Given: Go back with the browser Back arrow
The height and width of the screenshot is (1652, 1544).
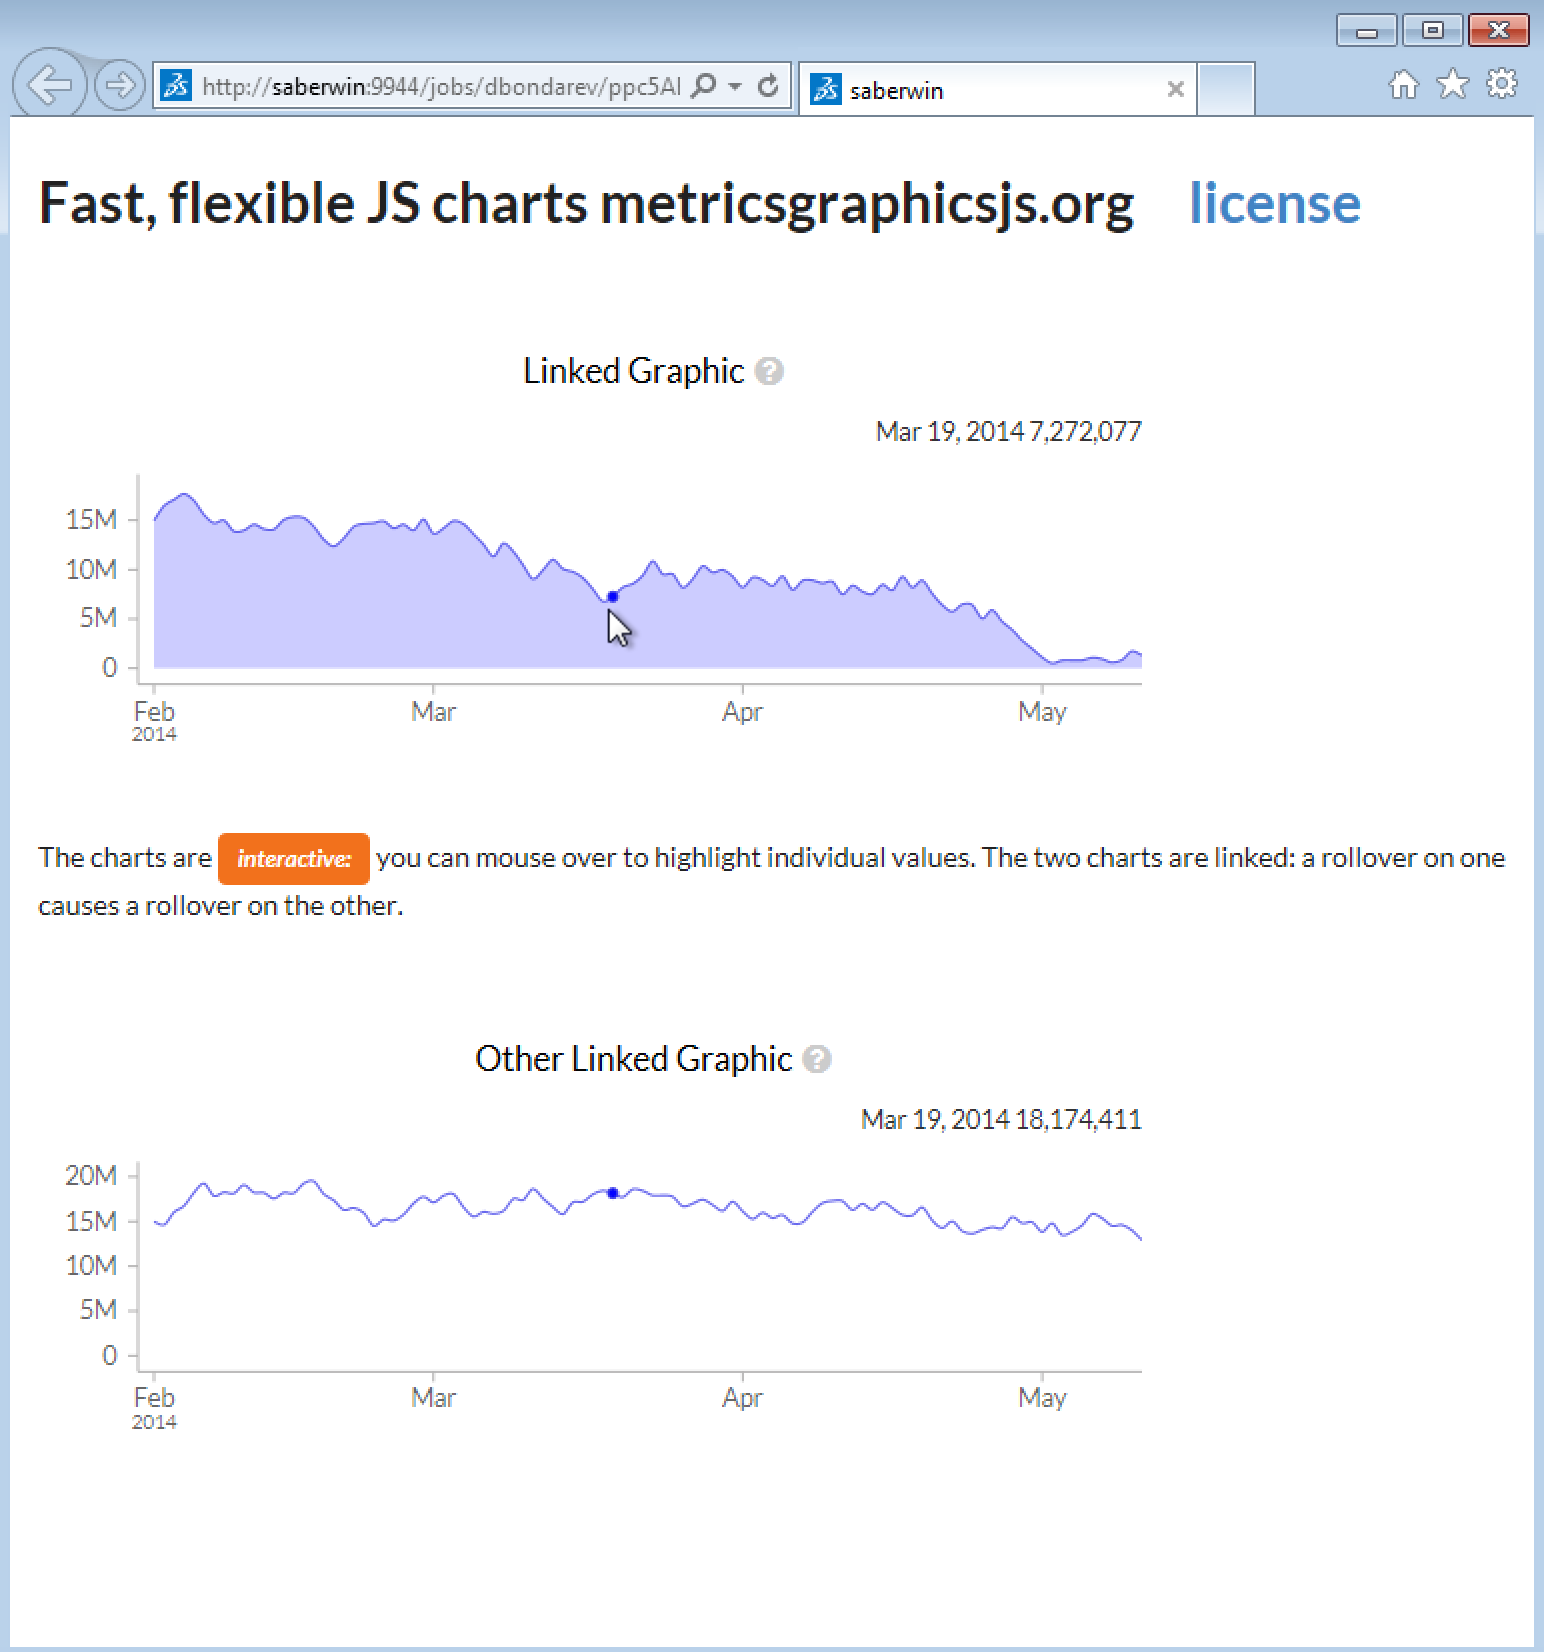Looking at the screenshot, I should tap(48, 85).
